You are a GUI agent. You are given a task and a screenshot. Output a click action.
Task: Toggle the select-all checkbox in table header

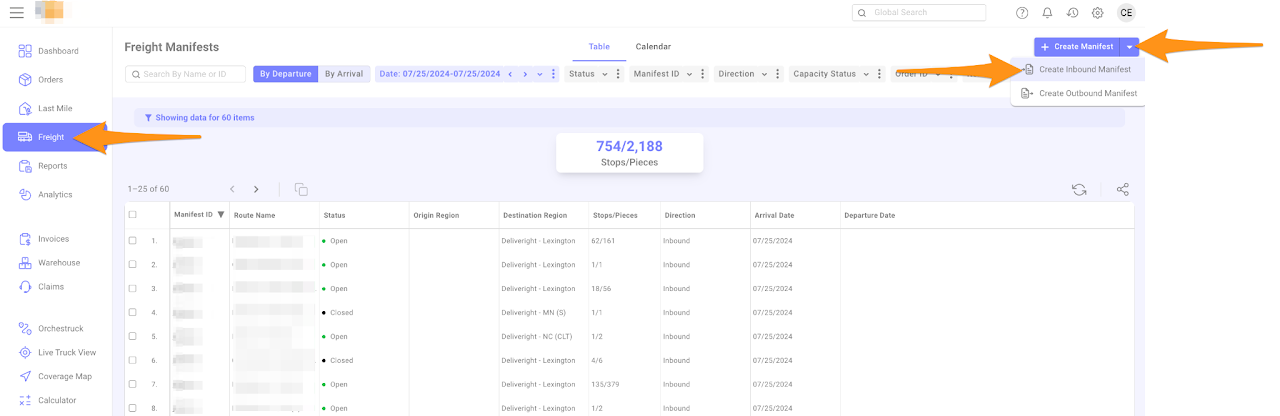(x=133, y=215)
